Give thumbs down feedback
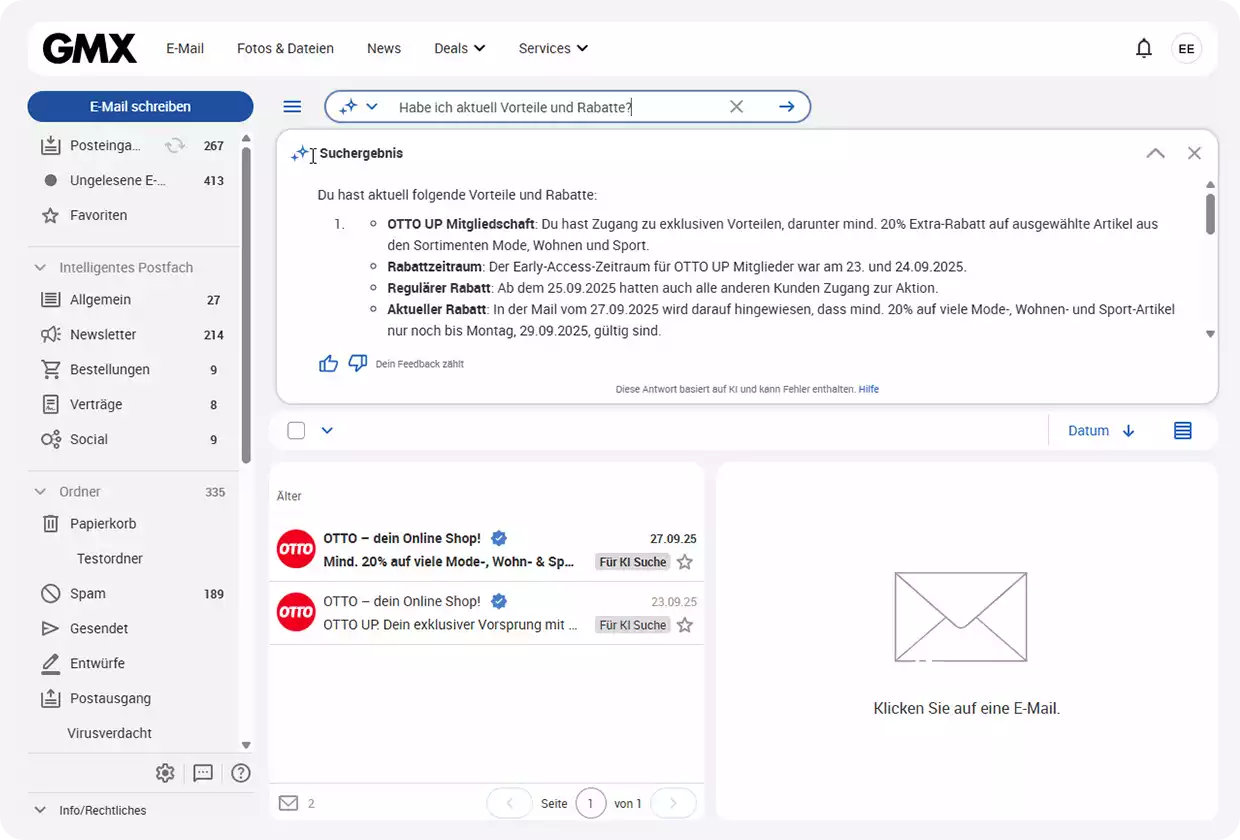Image resolution: width=1240 pixels, height=840 pixels. (357, 363)
